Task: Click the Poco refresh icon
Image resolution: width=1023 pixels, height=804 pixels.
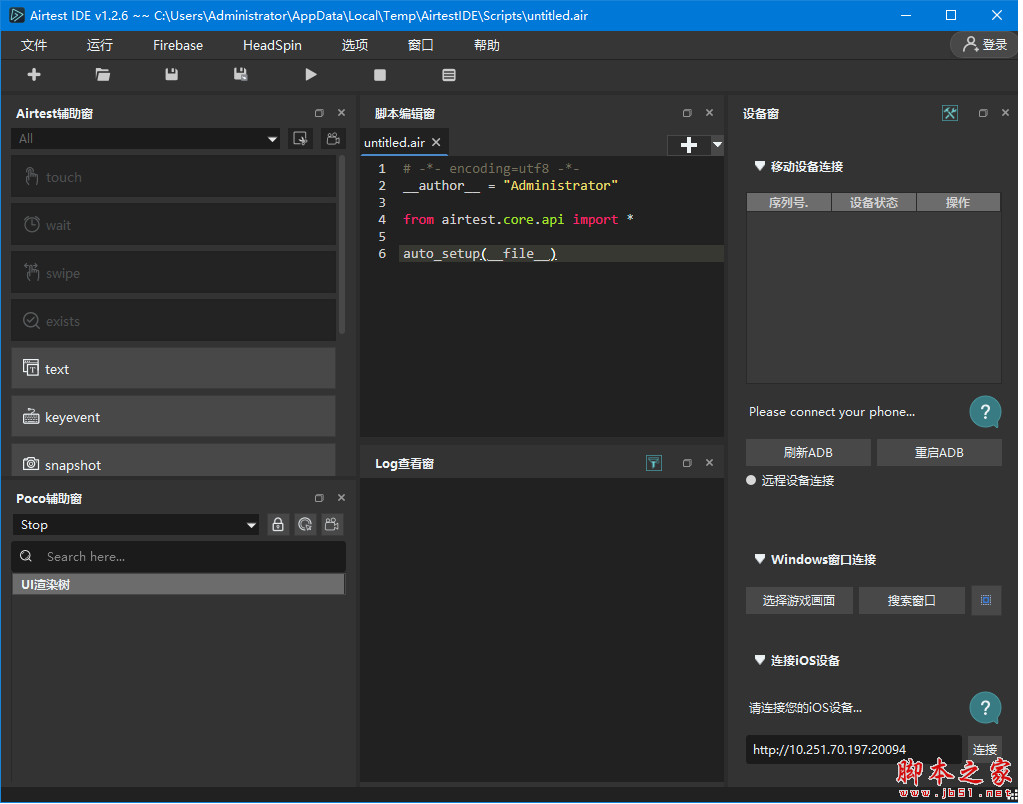Action: (x=305, y=525)
